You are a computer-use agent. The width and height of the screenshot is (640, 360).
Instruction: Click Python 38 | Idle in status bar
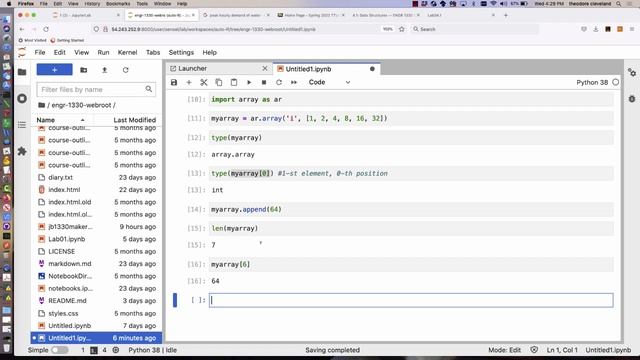click(x=153, y=350)
